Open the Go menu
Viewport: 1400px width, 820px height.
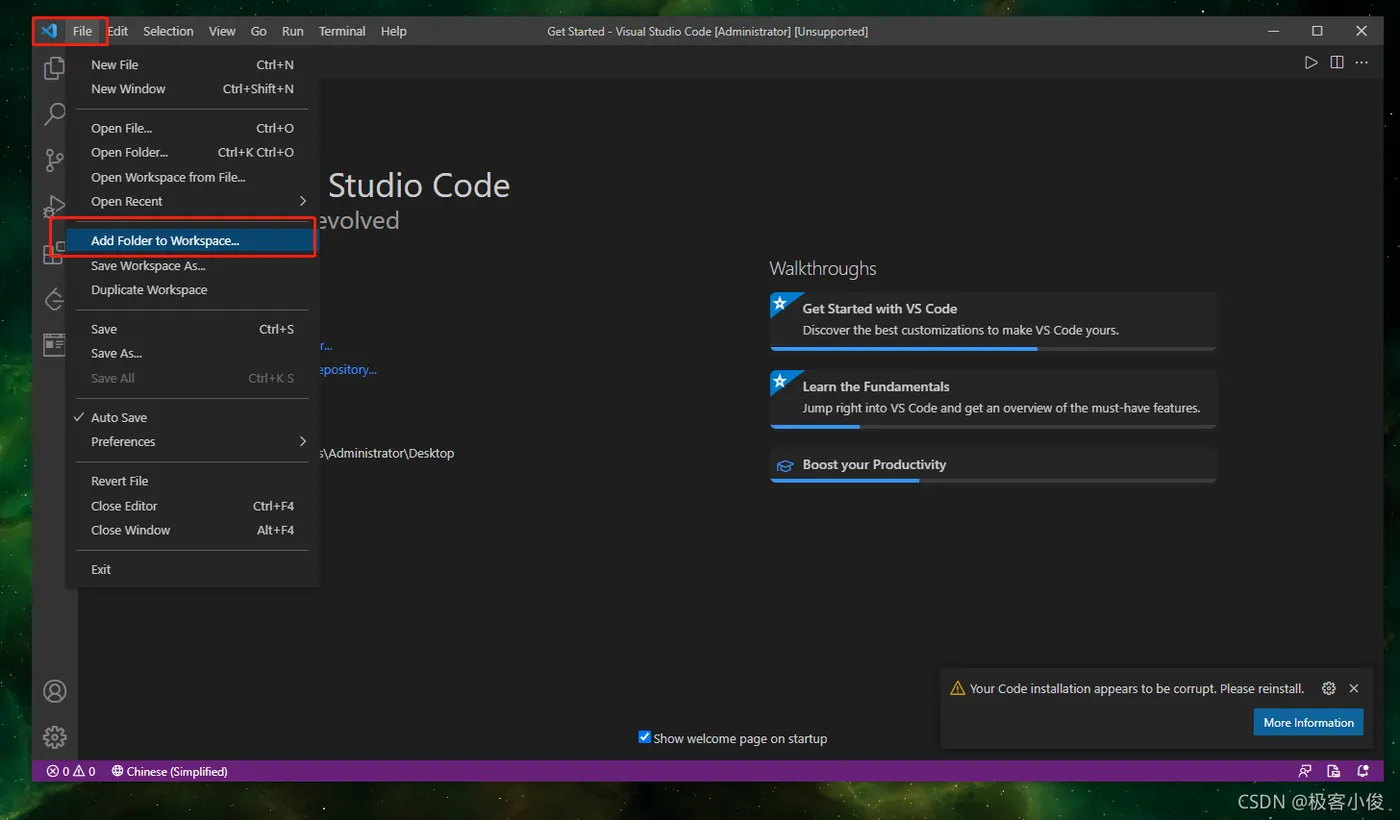[x=259, y=31]
